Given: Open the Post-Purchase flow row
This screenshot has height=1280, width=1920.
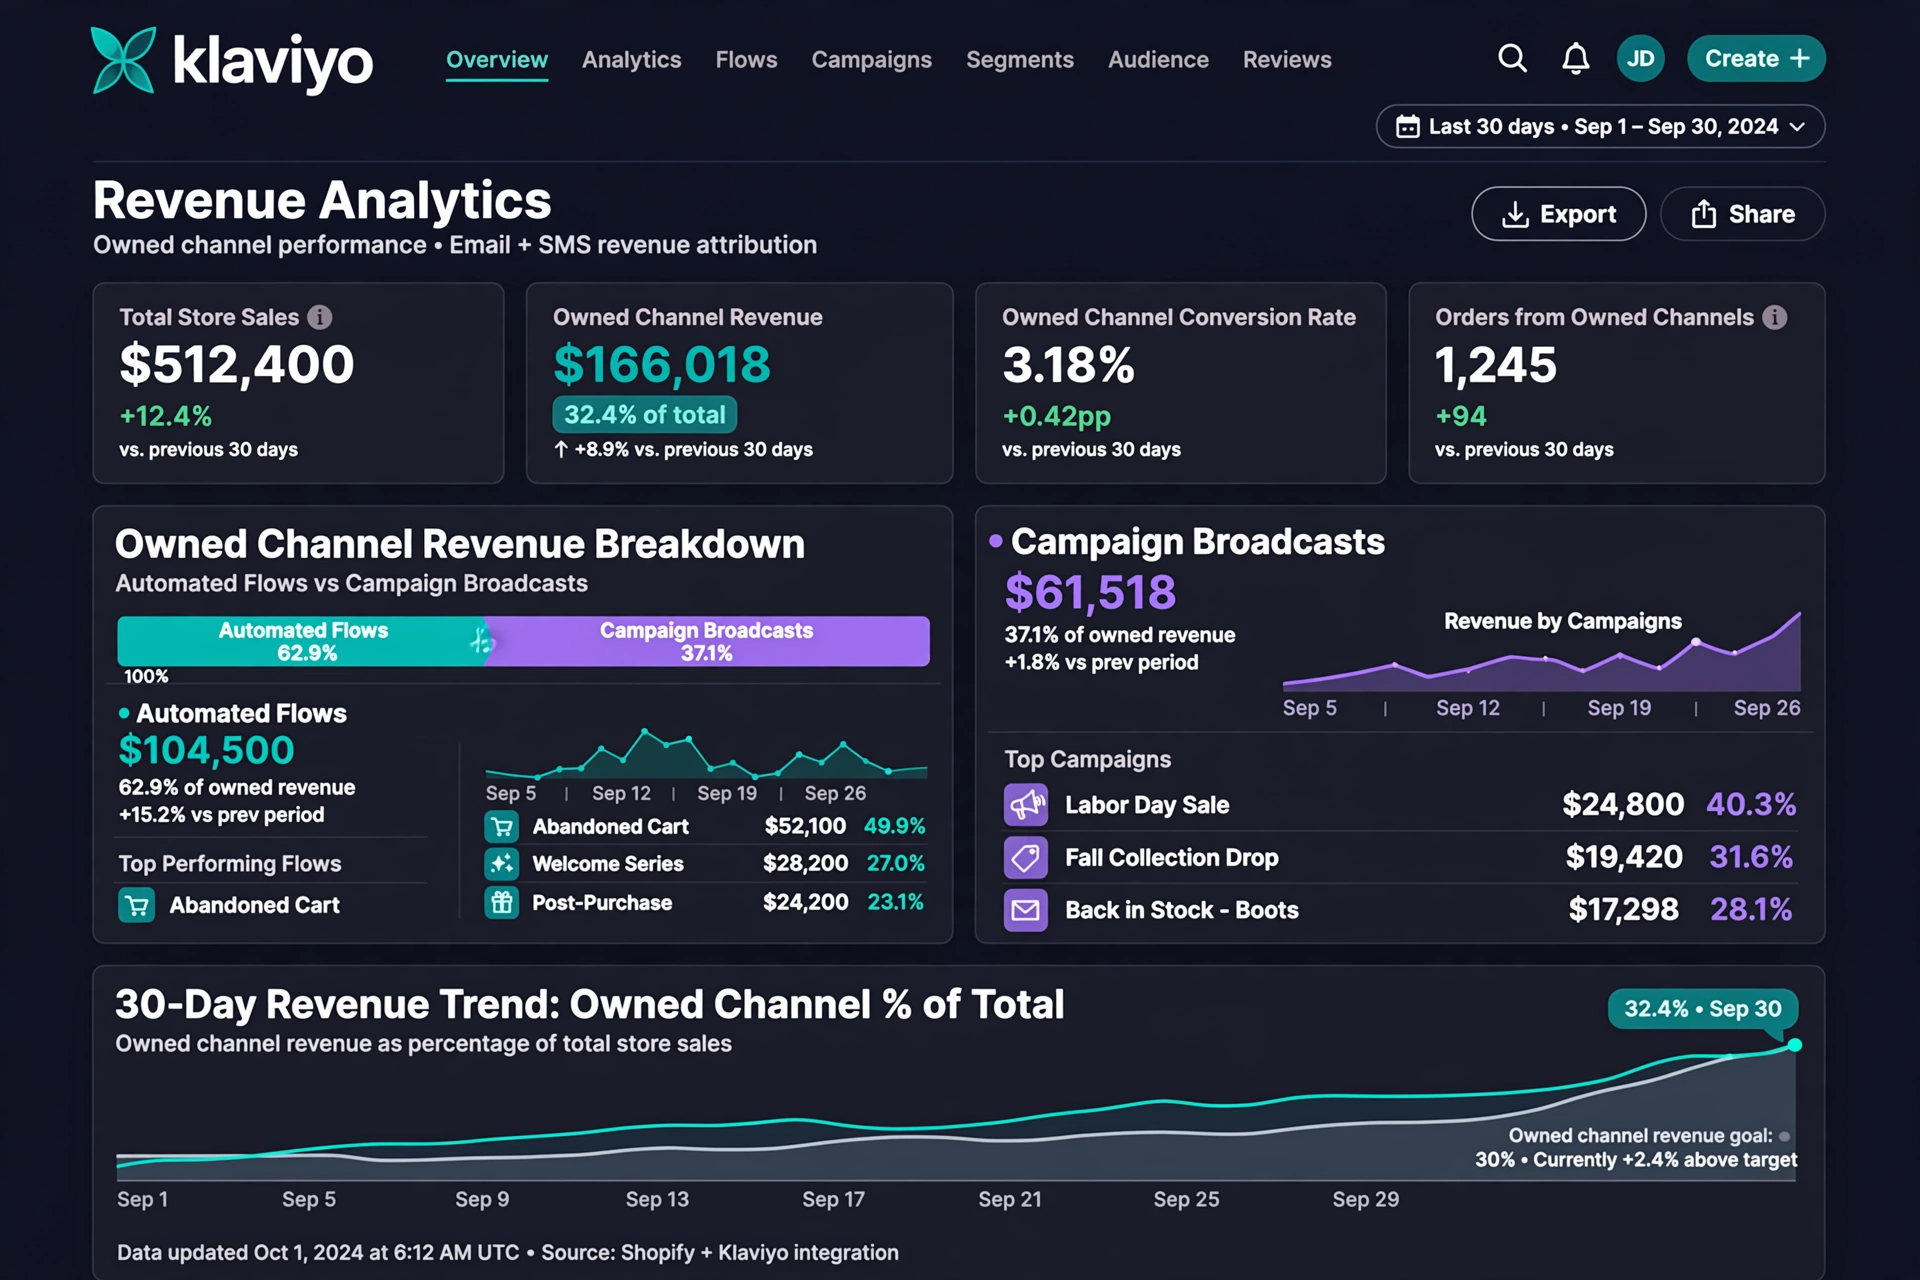Looking at the screenshot, I should pyautogui.click(x=705, y=903).
